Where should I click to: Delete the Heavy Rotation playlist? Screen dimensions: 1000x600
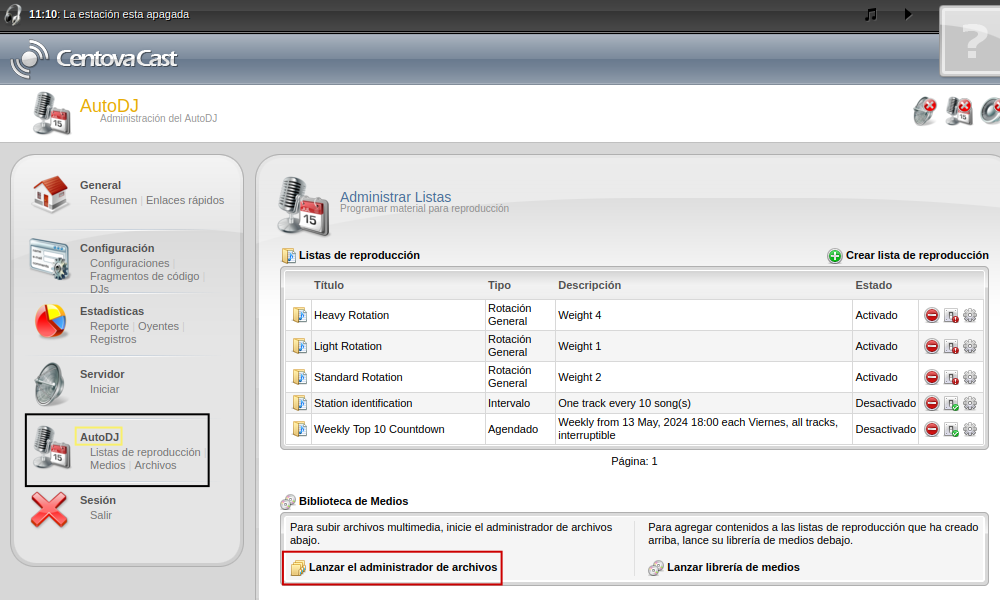click(931, 316)
